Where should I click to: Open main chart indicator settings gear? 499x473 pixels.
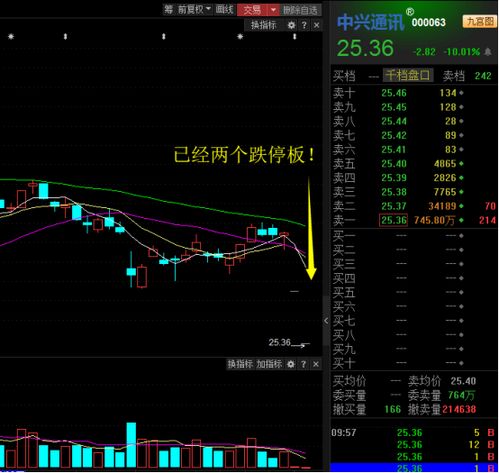(292, 25)
